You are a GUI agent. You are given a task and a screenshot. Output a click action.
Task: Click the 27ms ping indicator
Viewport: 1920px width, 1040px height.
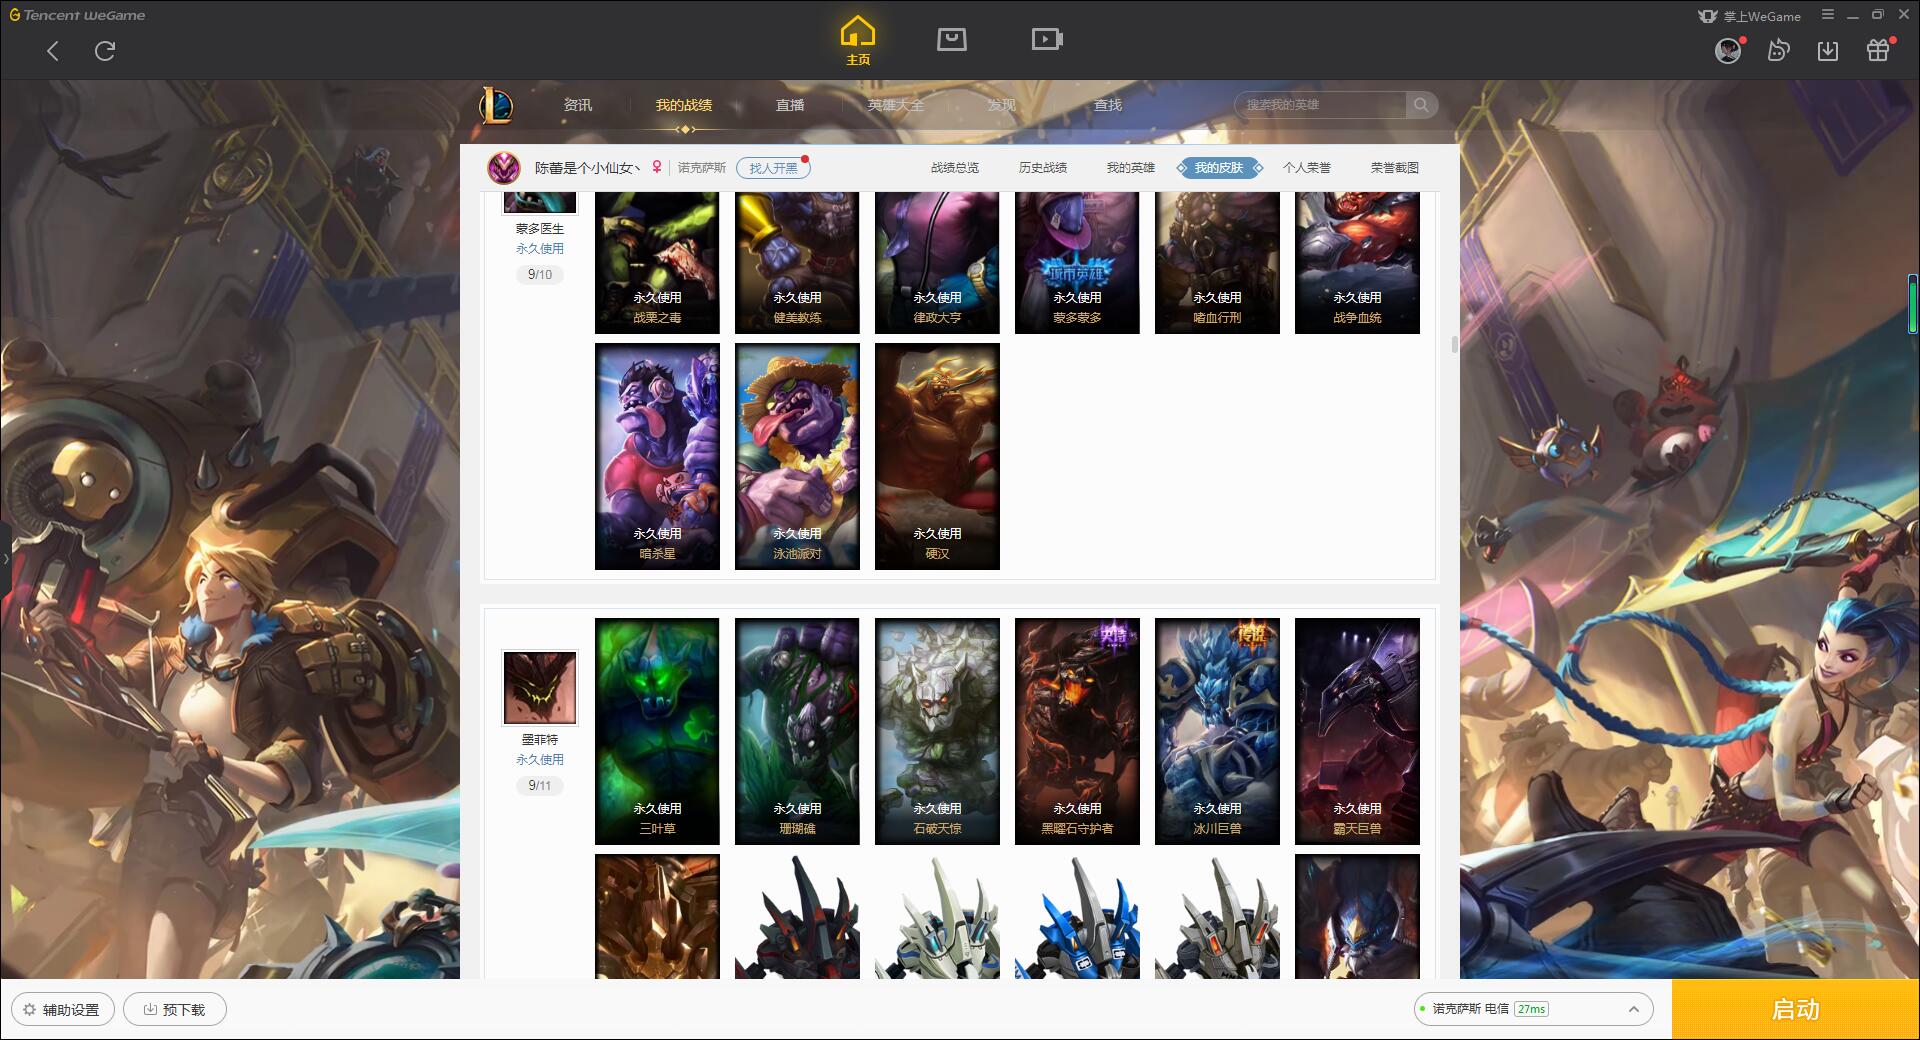(x=1531, y=1009)
